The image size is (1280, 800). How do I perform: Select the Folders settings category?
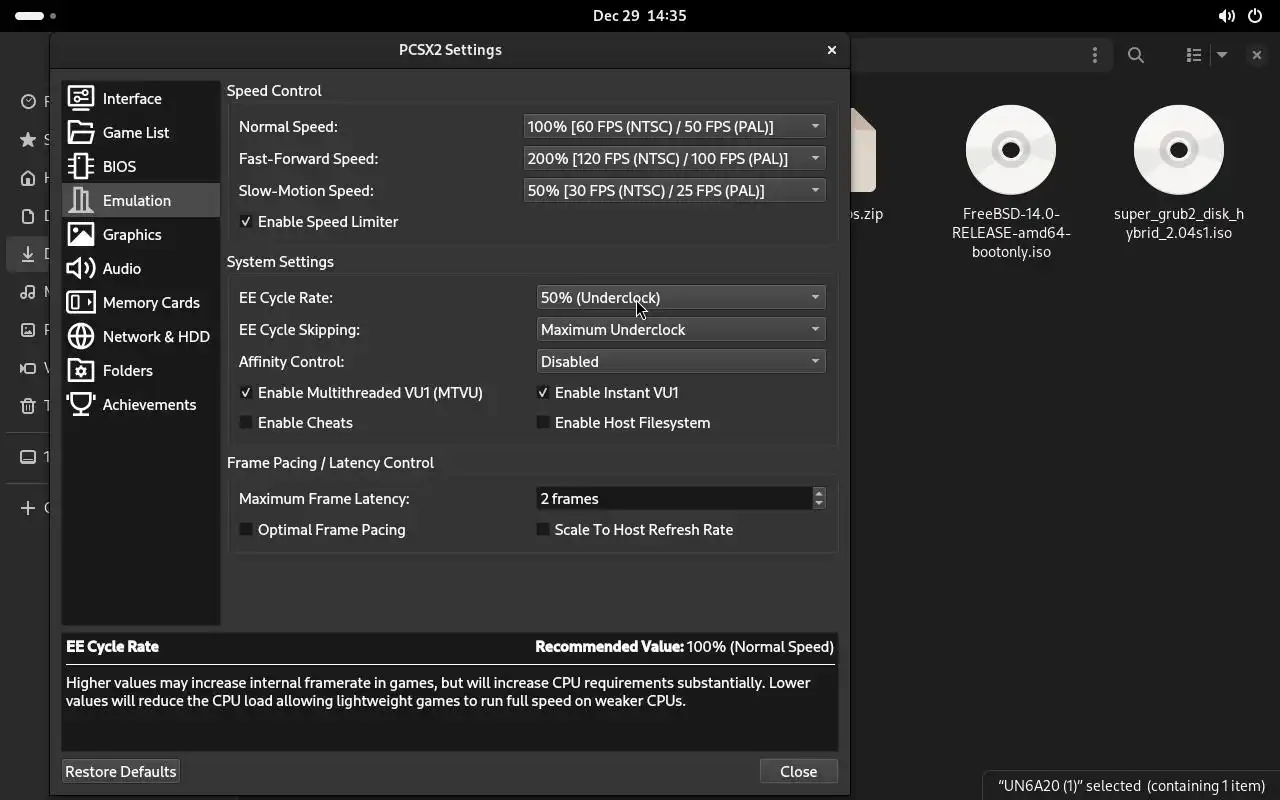coord(141,370)
